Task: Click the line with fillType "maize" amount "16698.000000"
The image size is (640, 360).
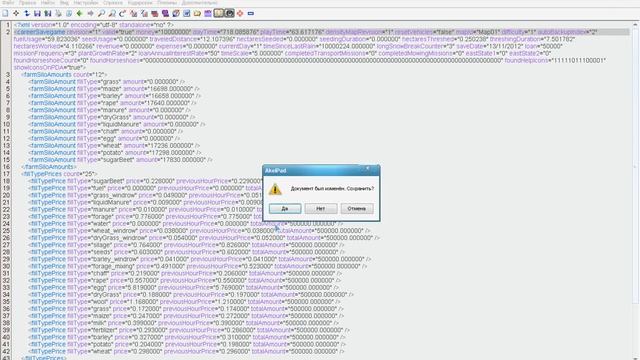Action: (x=114, y=89)
